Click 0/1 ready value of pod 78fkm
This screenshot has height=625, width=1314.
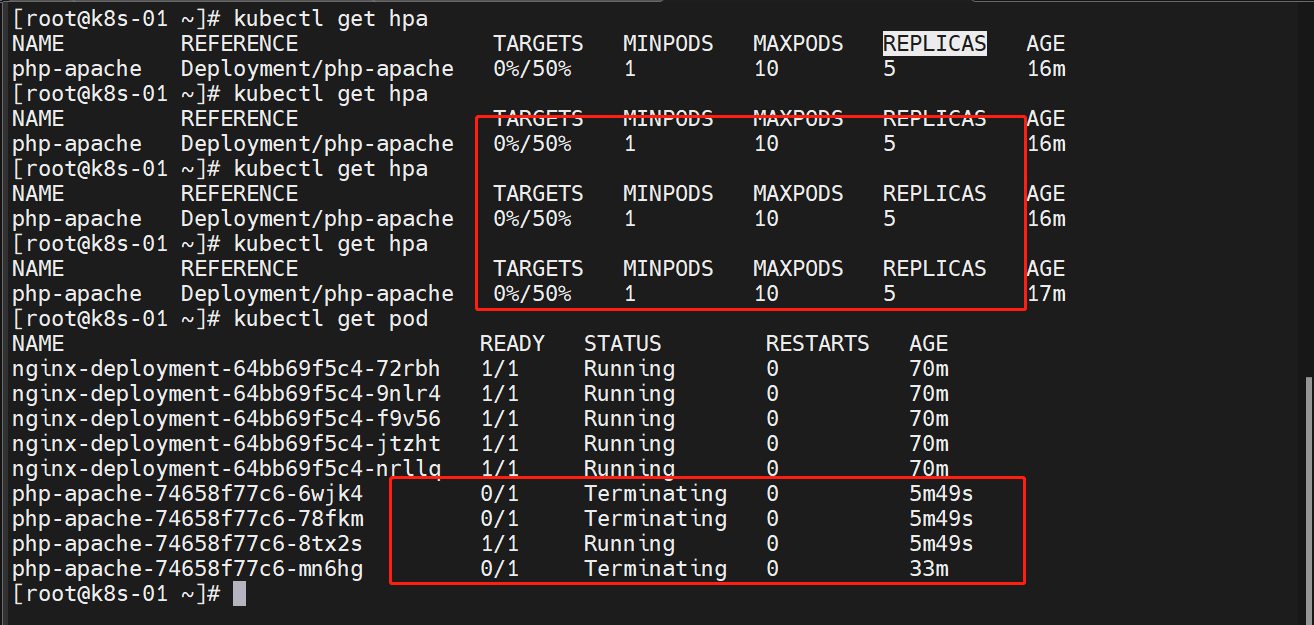tap(500, 519)
